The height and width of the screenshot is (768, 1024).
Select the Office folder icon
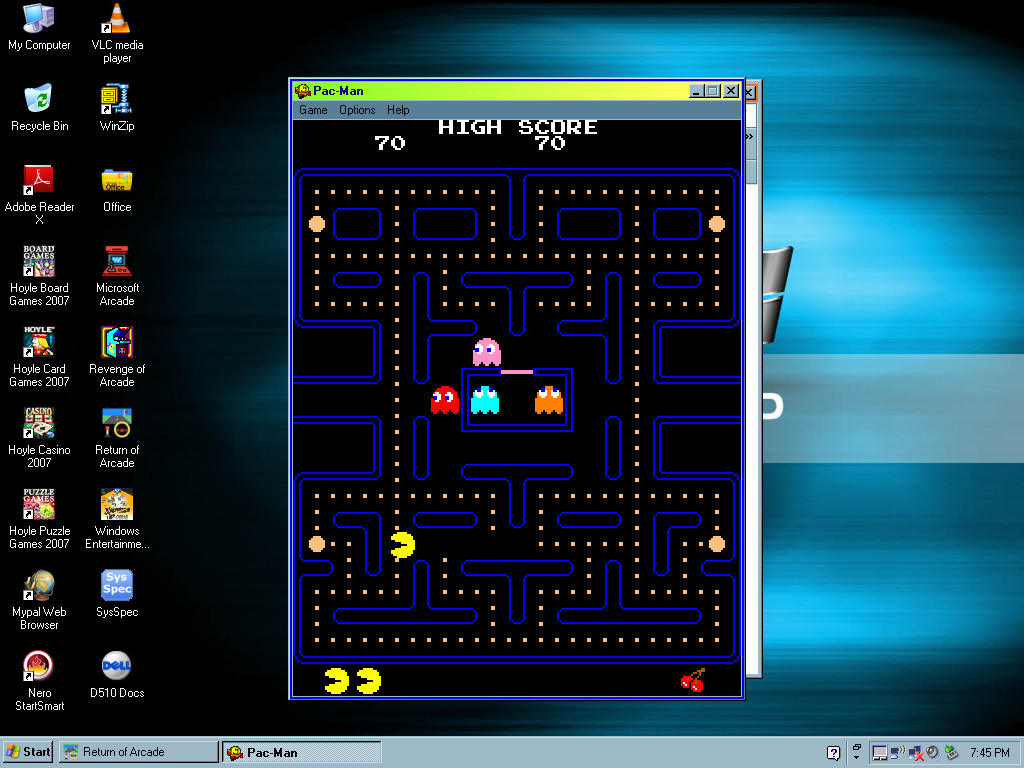(x=117, y=189)
